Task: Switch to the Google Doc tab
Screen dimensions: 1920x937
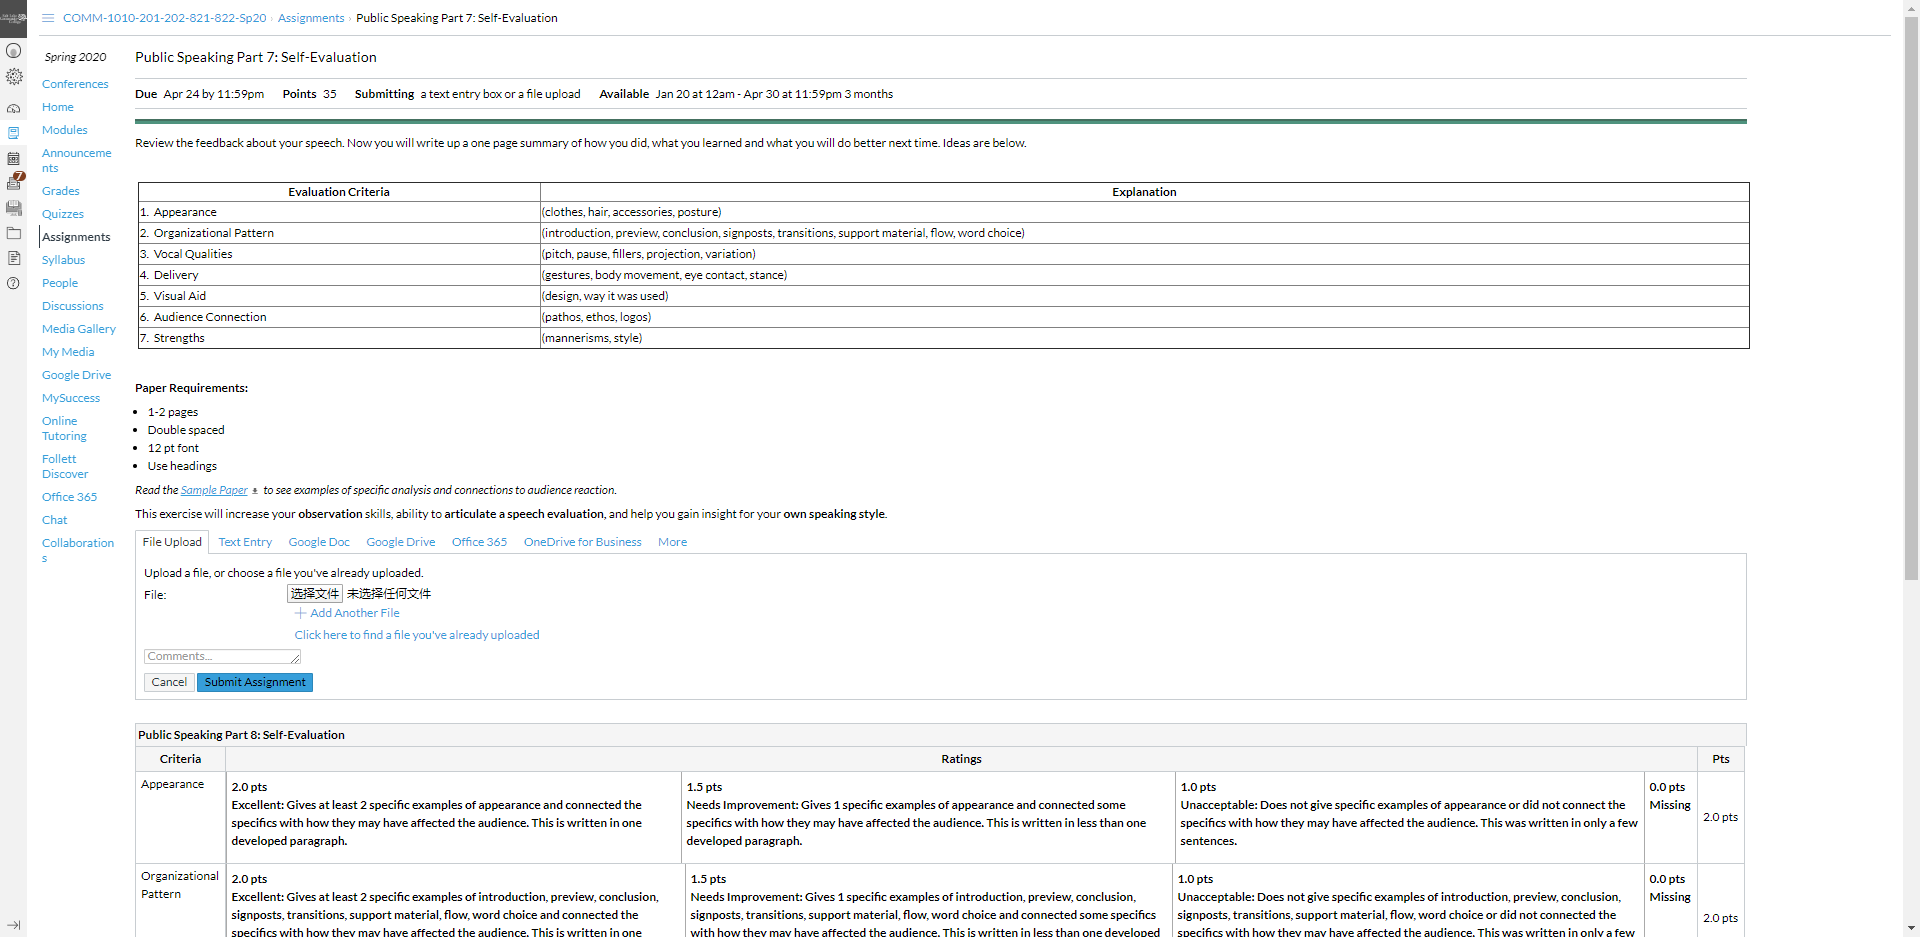Action: coord(319,542)
